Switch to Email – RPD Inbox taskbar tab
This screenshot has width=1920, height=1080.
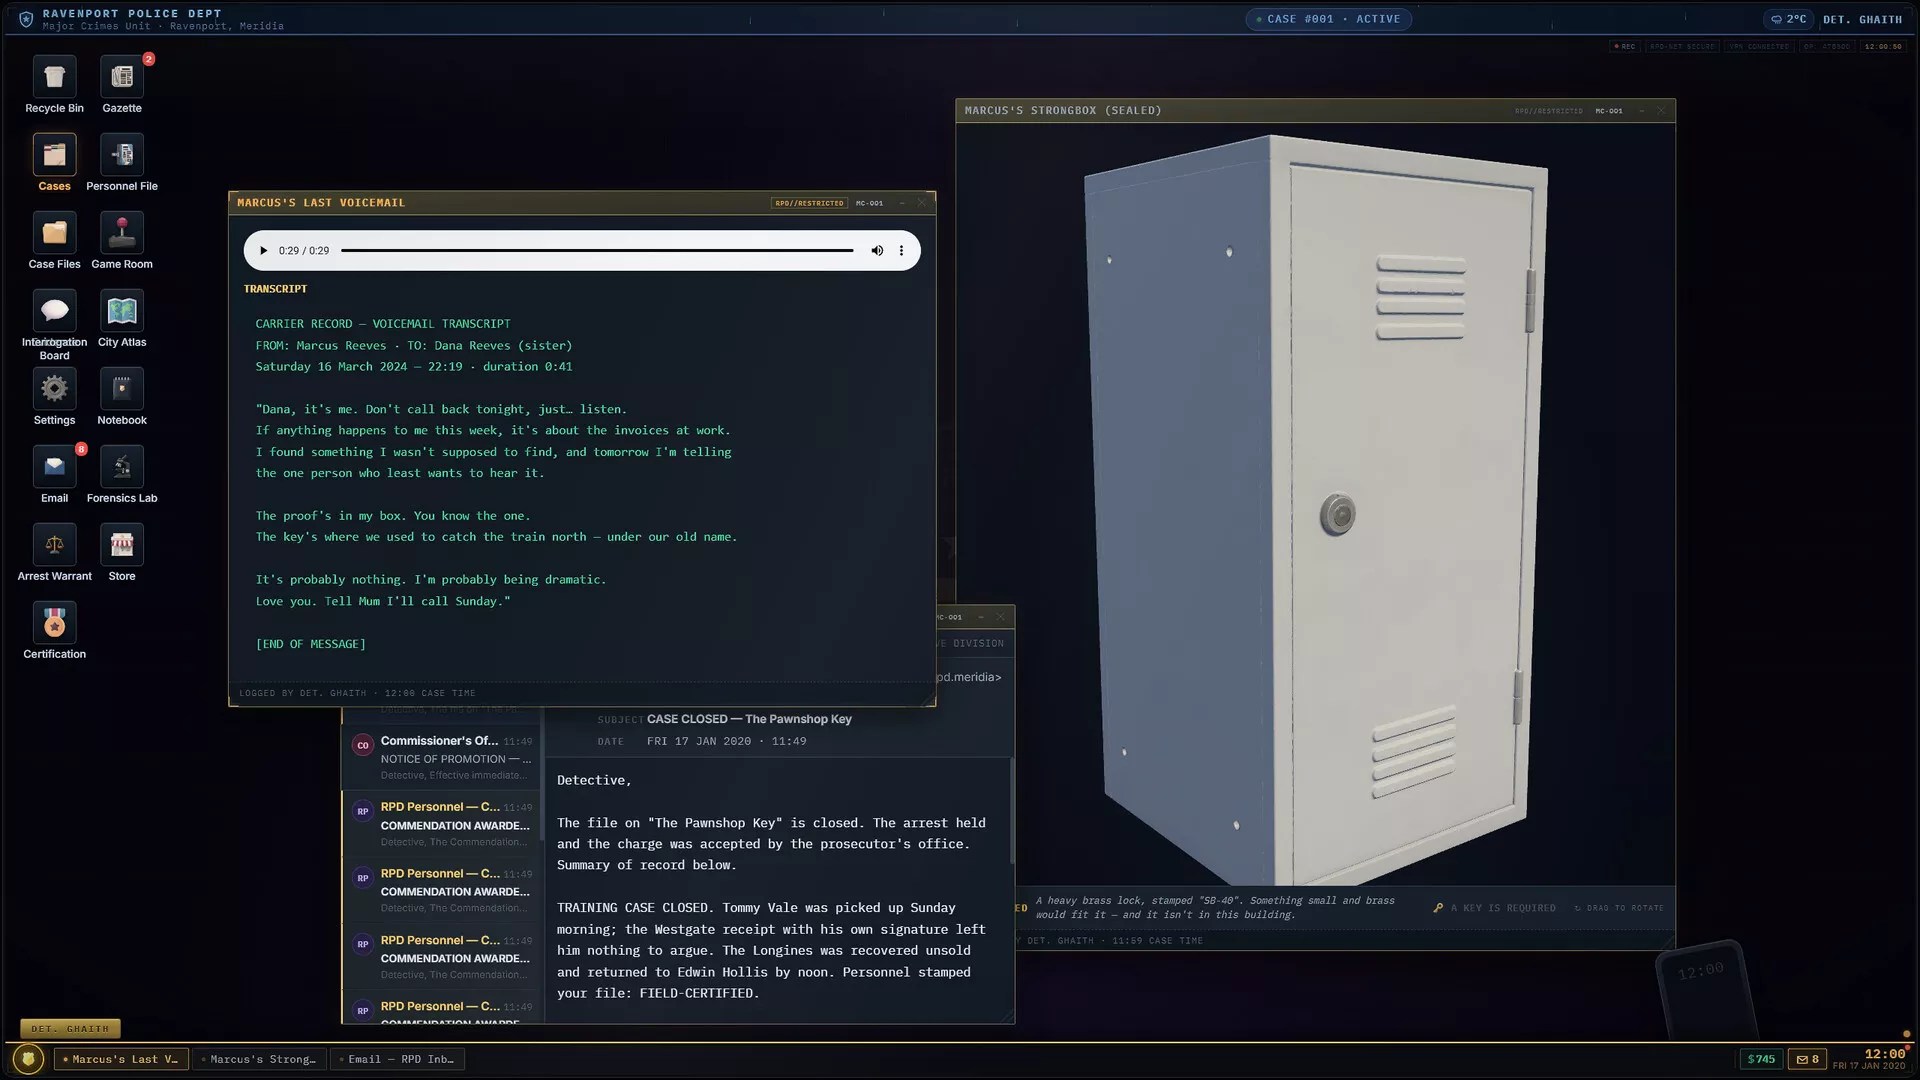(395, 1059)
